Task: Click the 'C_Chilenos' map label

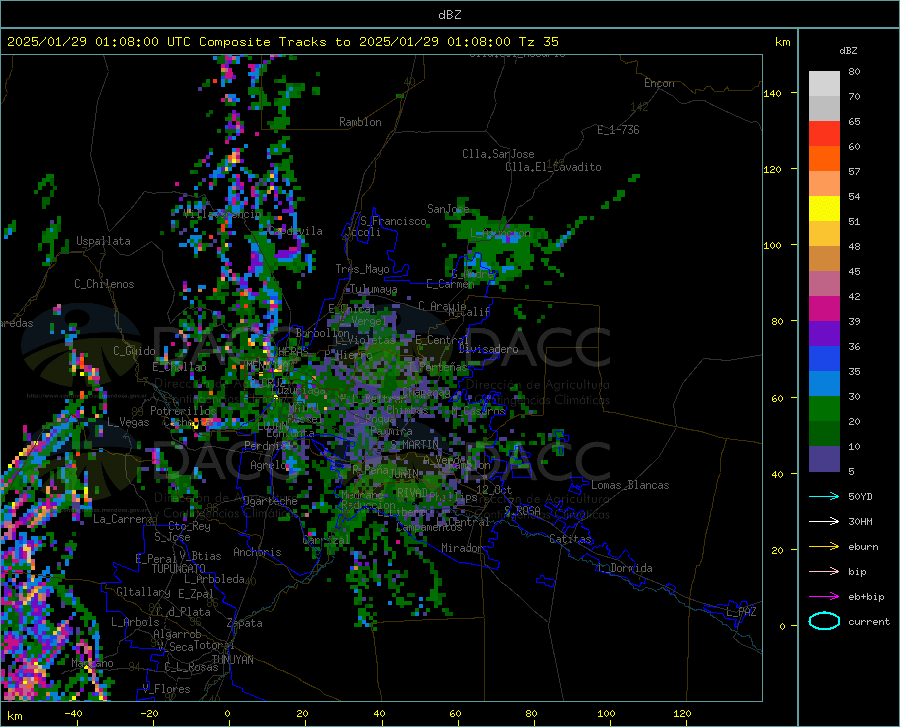Action: click(104, 284)
